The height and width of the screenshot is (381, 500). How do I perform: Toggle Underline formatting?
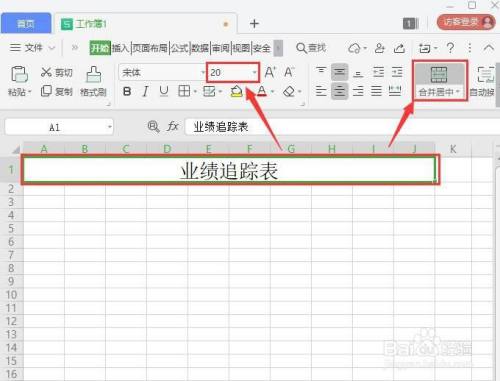[164, 91]
